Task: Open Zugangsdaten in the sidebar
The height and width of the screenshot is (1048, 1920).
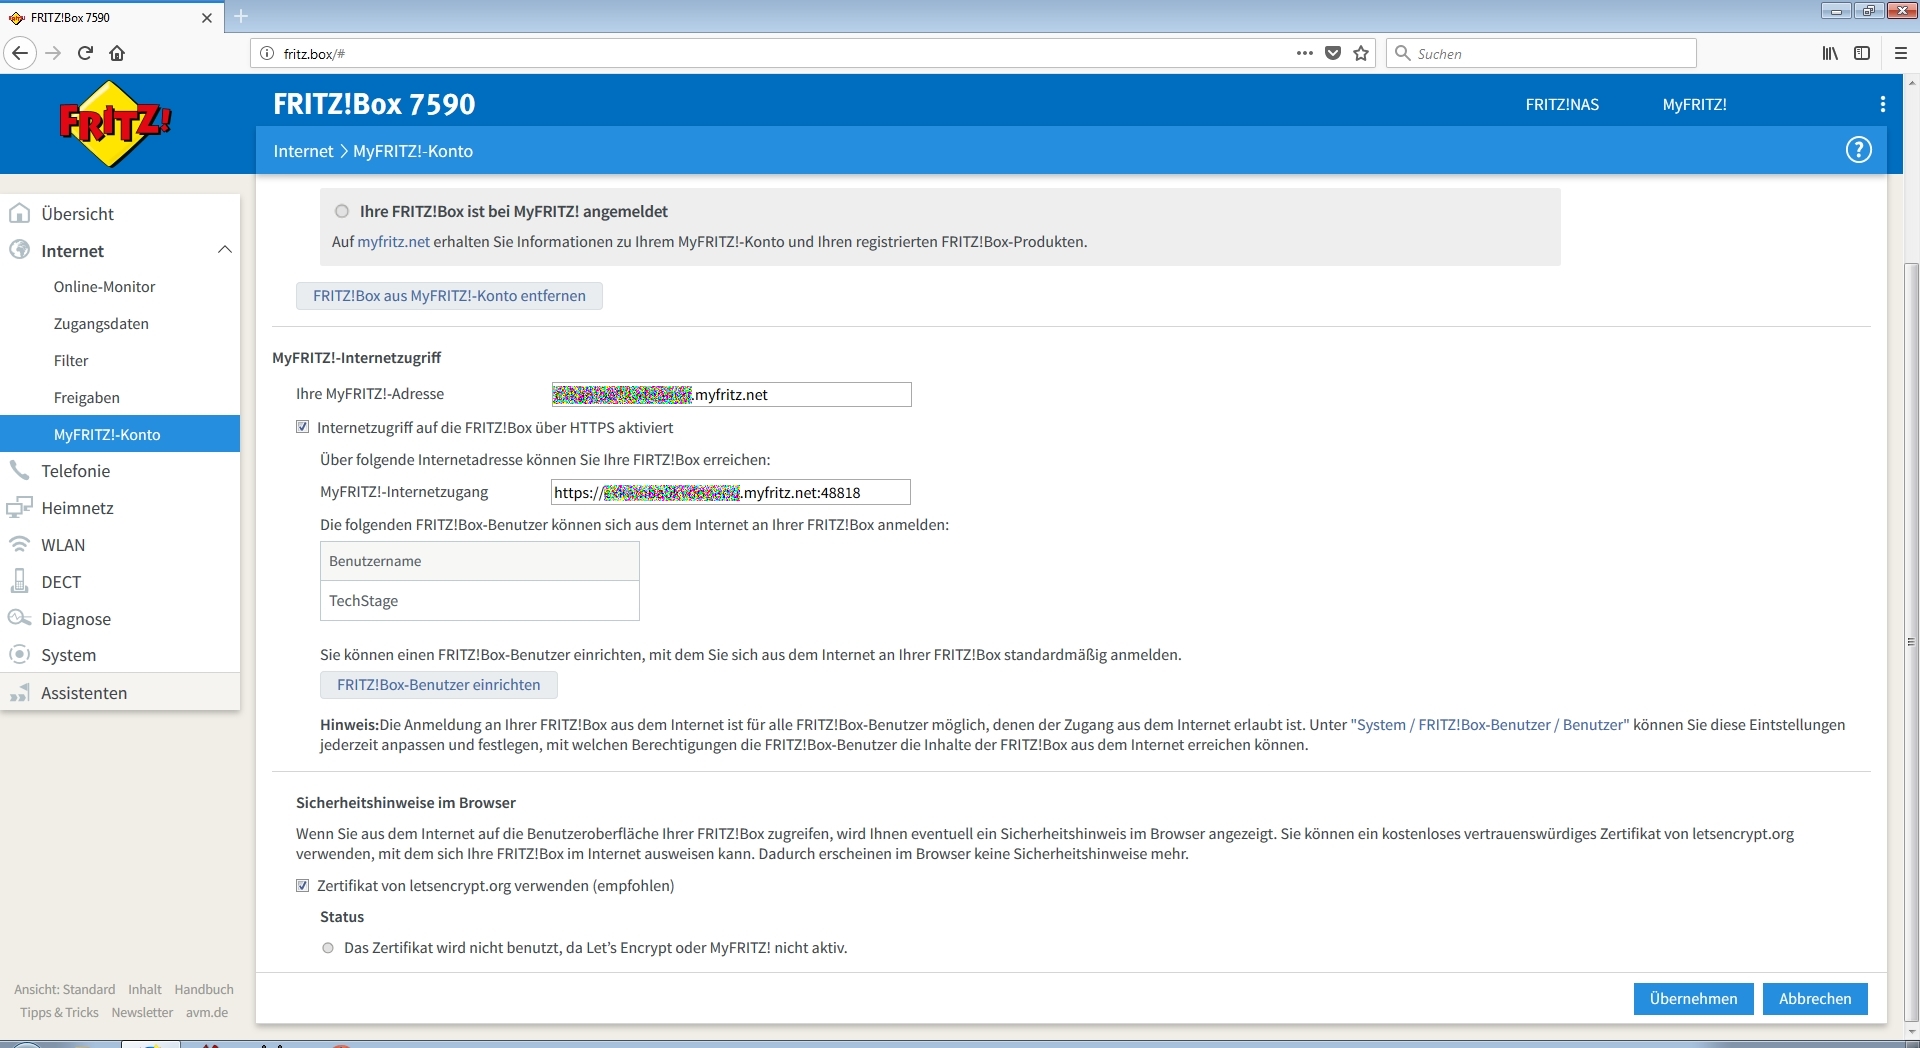Action: (x=101, y=324)
